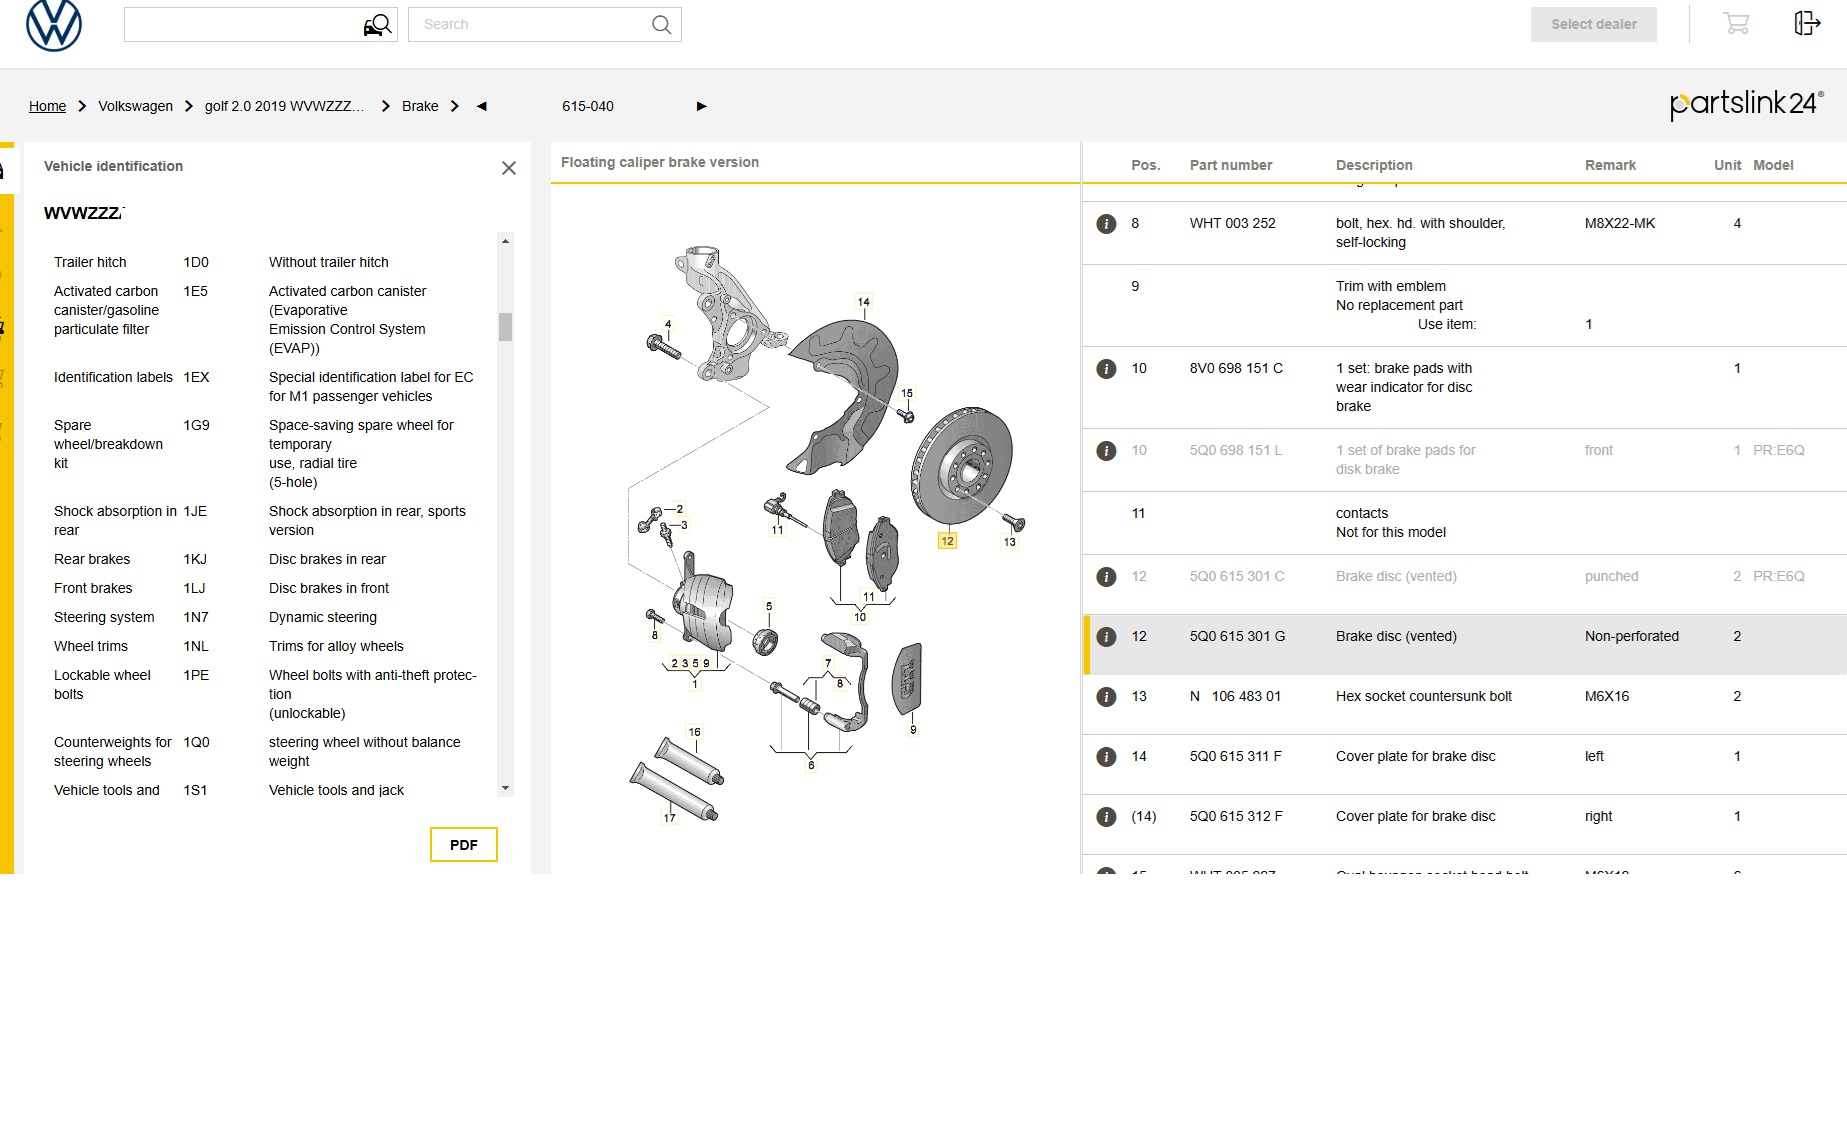Go to next illustration arrow
Viewport: 1847px width, 1125px height.
click(x=701, y=106)
